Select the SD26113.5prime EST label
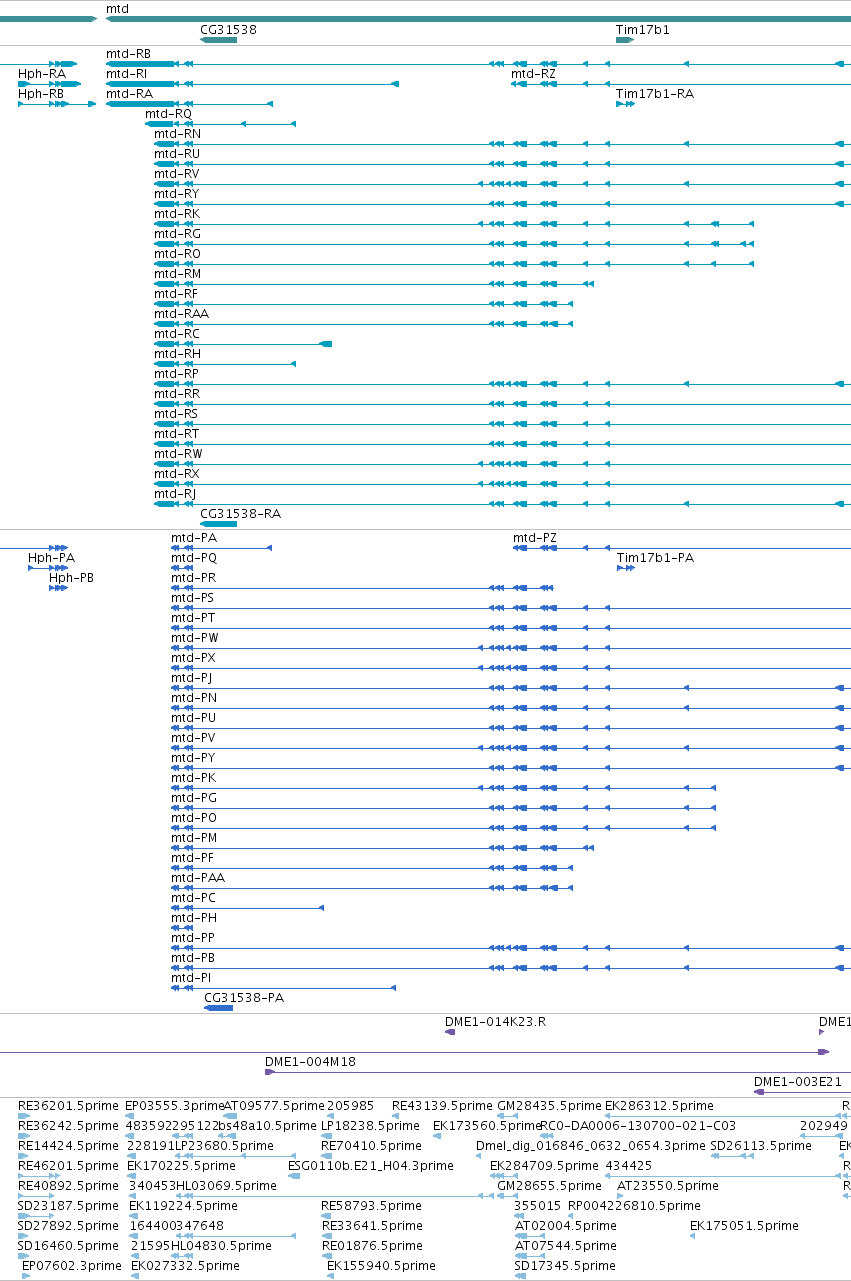Viewport: 851px width, 1281px height. click(761, 1146)
